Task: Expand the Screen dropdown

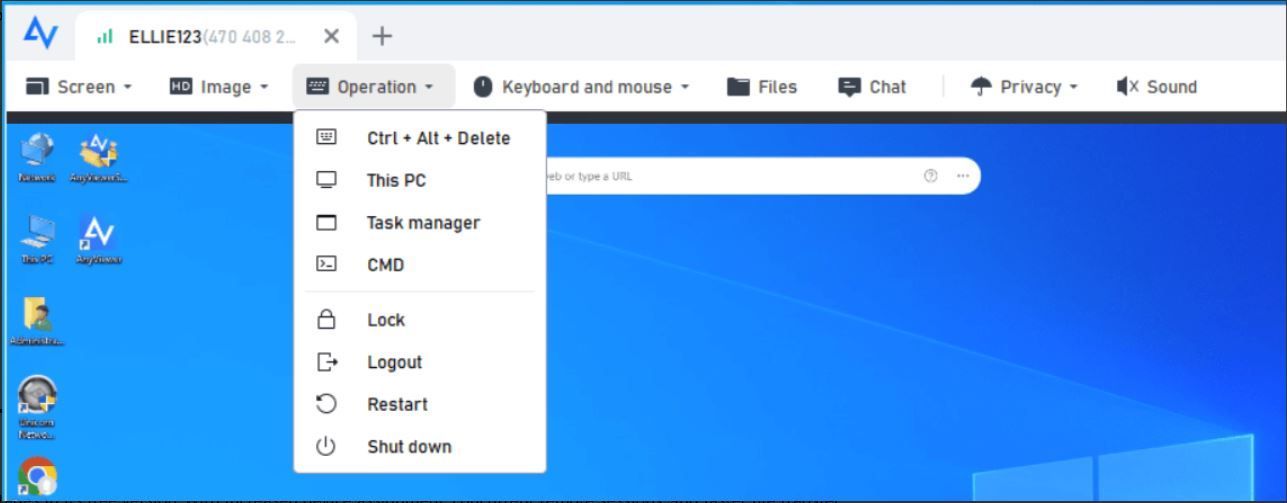Action: [x=78, y=87]
